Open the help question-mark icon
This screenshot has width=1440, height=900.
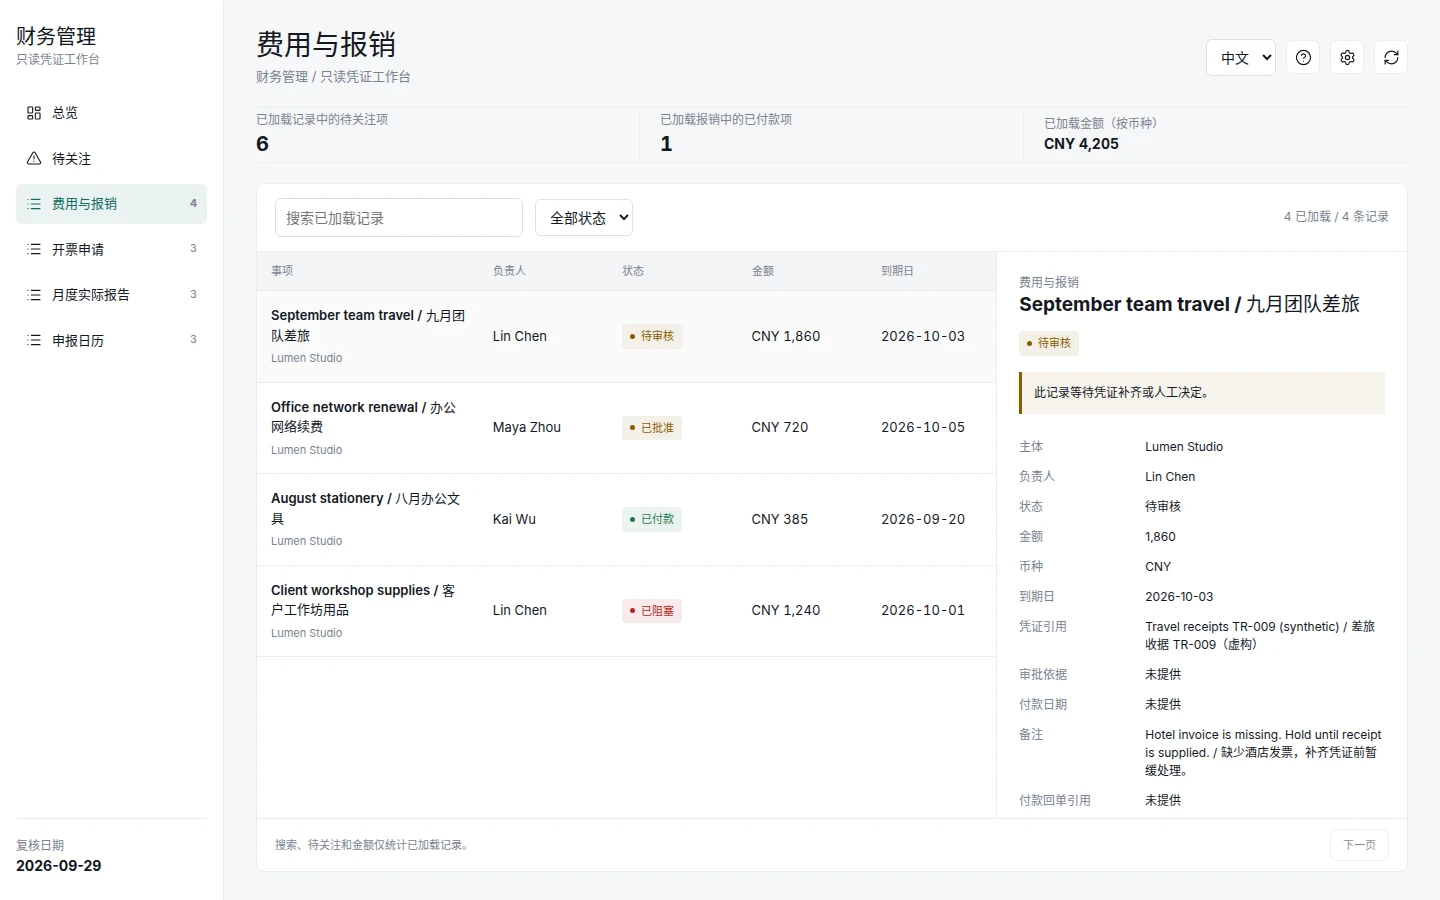[x=1303, y=58]
